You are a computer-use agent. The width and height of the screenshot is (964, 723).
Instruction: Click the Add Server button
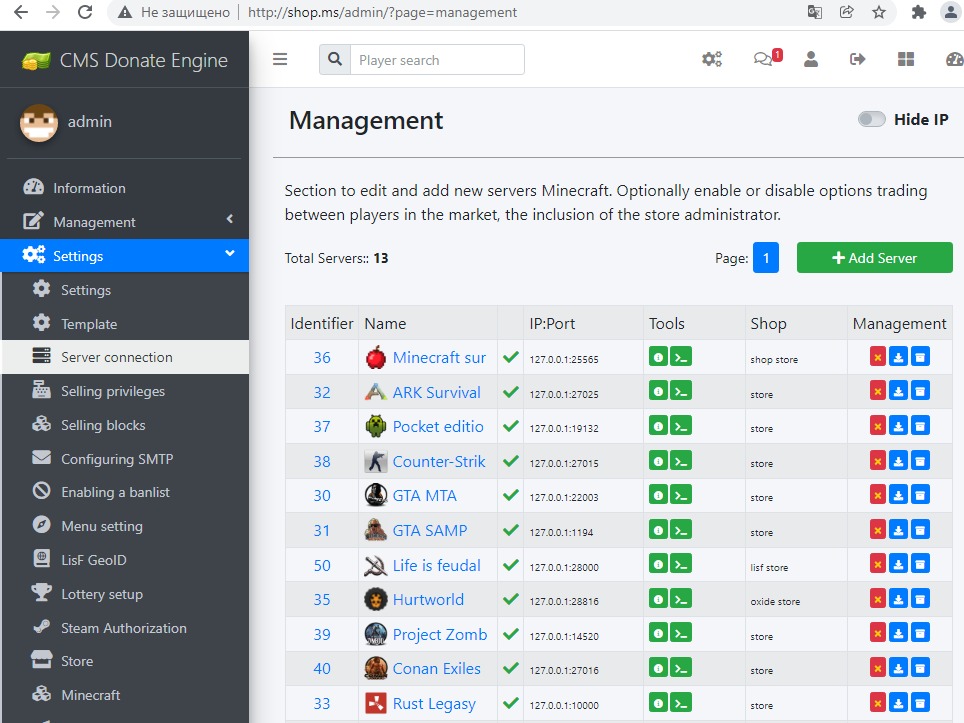pyautogui.click(x=874, y=257)
